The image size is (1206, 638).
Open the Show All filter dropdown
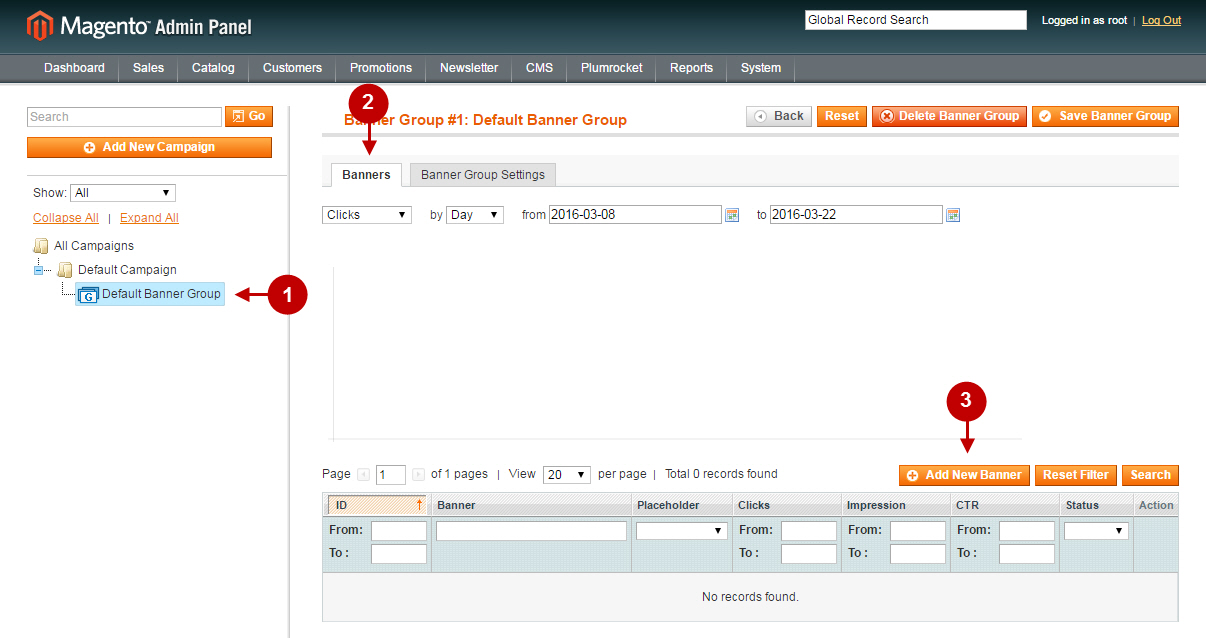point(123,193)
